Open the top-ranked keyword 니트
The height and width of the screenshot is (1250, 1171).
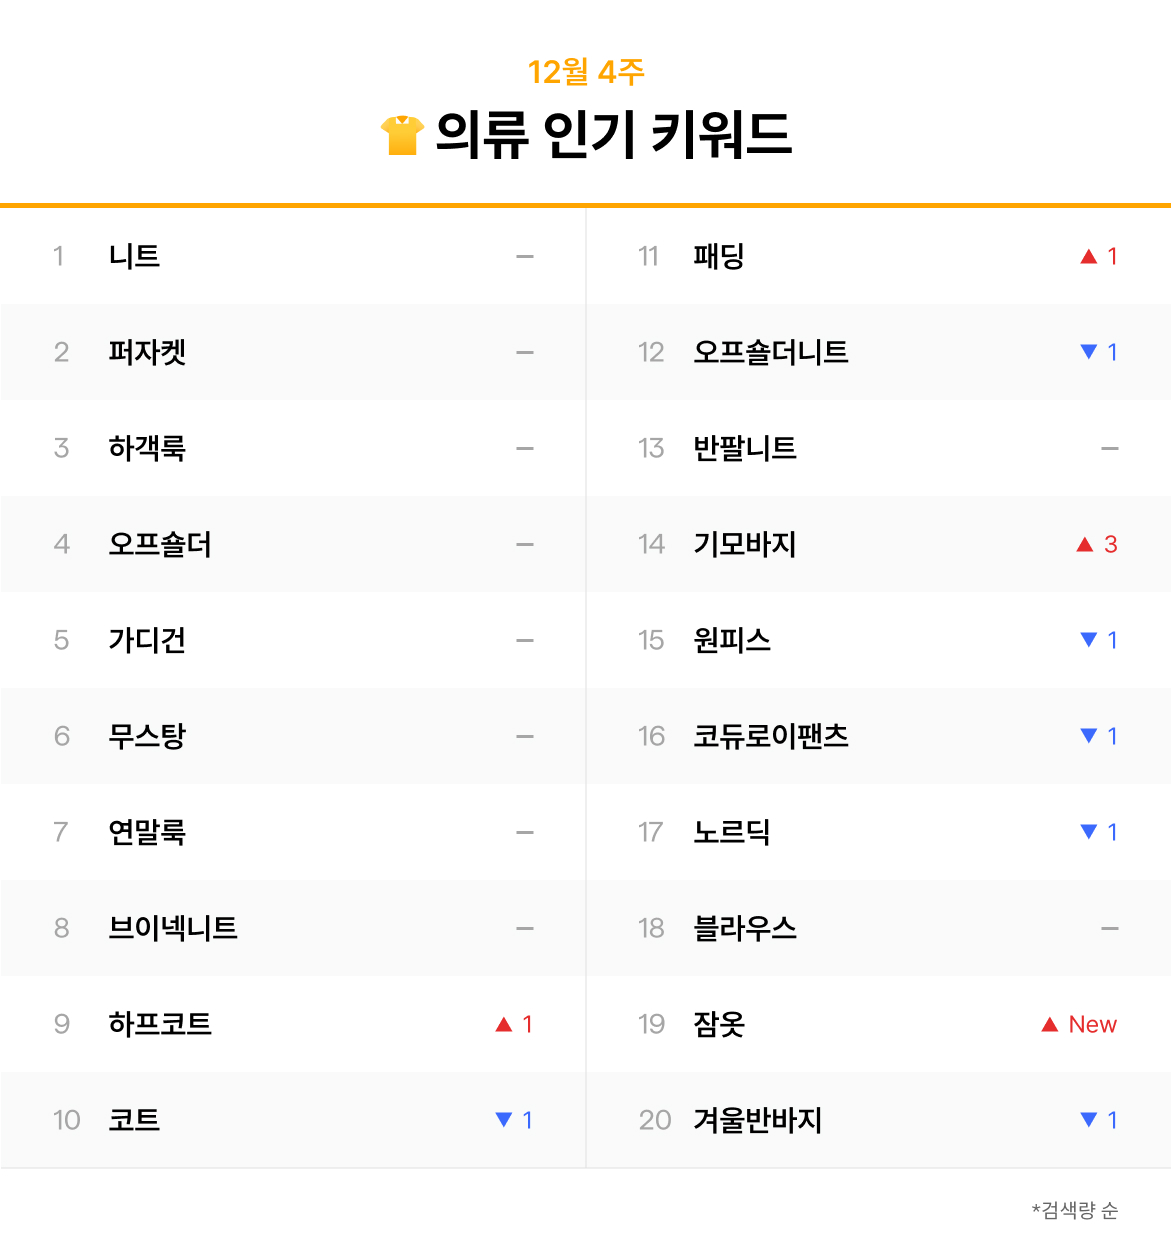tap(134, 257)
